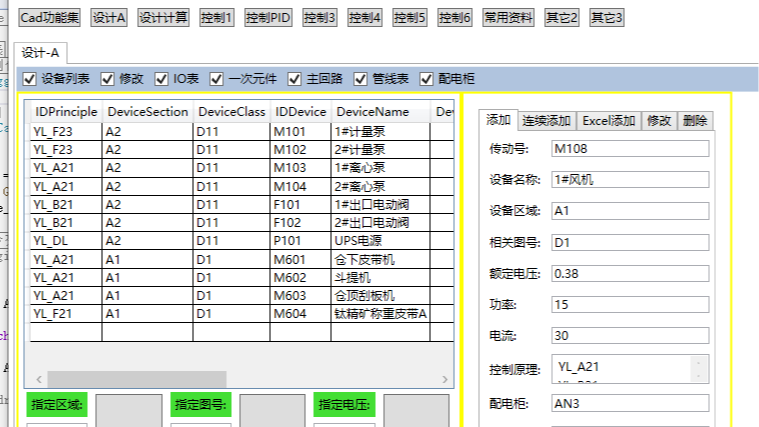Image resolution: width=759 pixels, height=427 pixels.
Task: Click the 控制1 button
Action: pos(217,18)
